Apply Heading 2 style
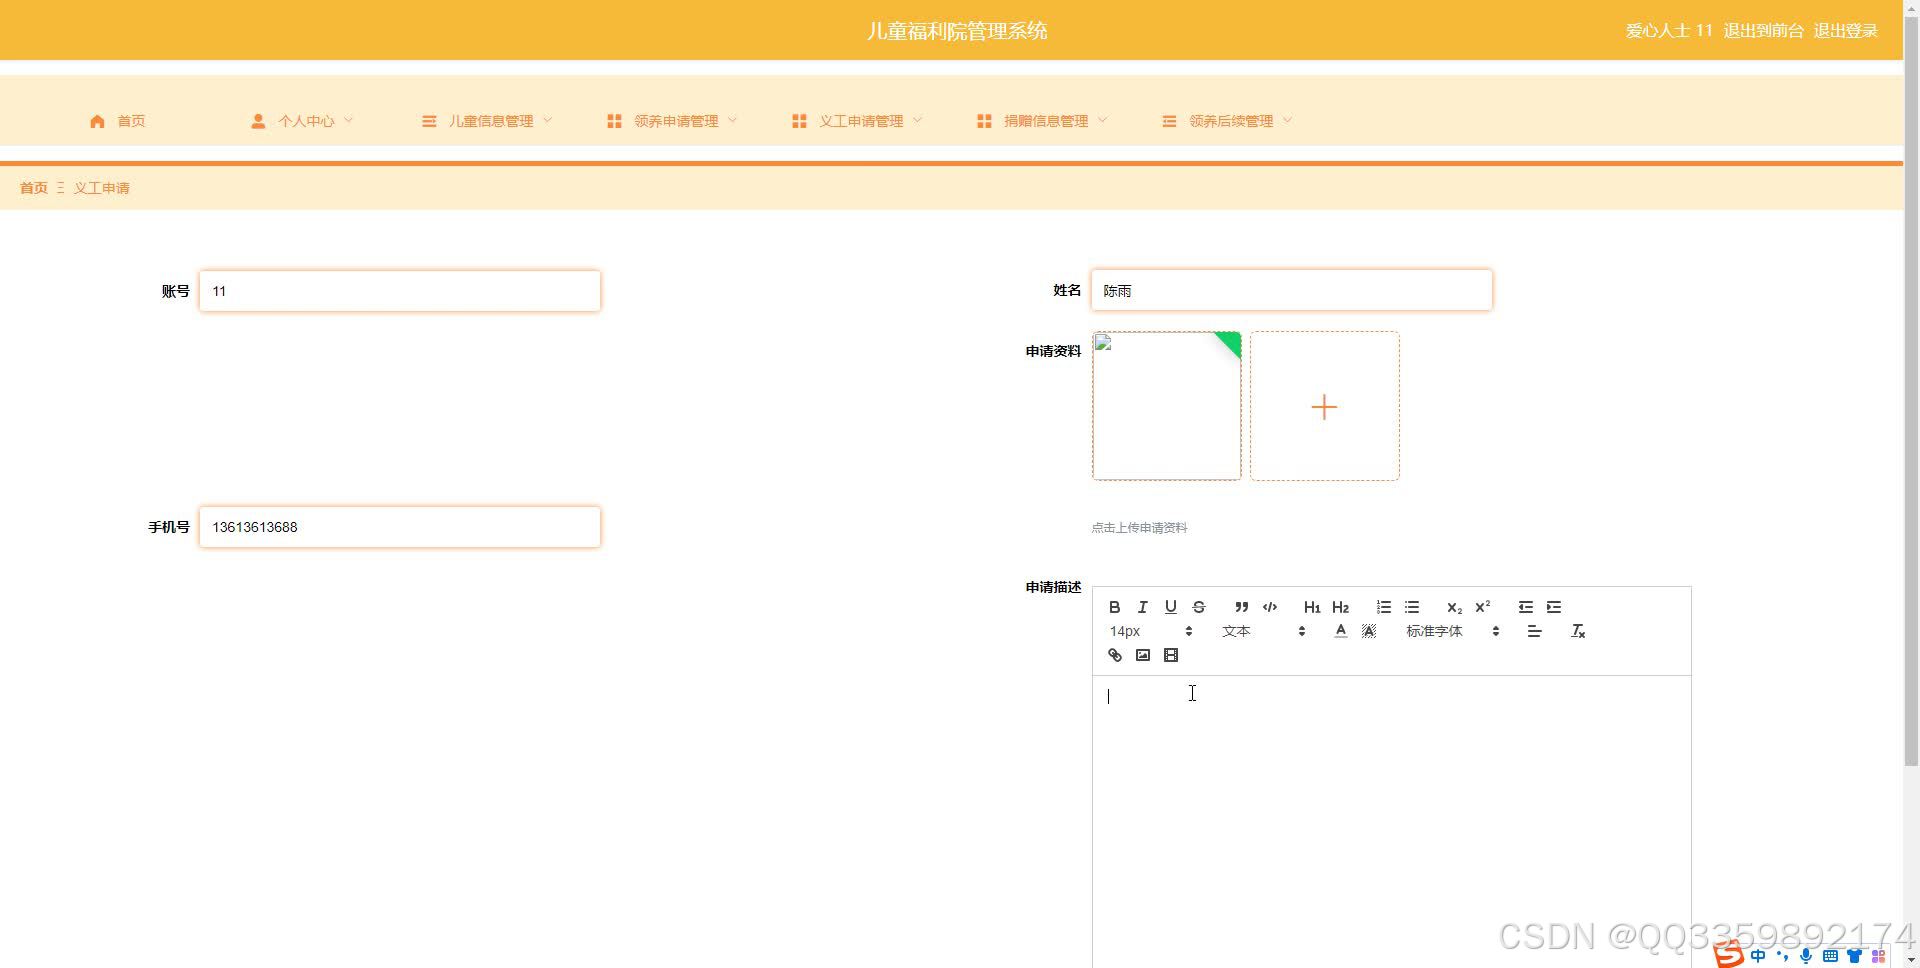This screenshot has height=968, width=1920. [1341, 607]
